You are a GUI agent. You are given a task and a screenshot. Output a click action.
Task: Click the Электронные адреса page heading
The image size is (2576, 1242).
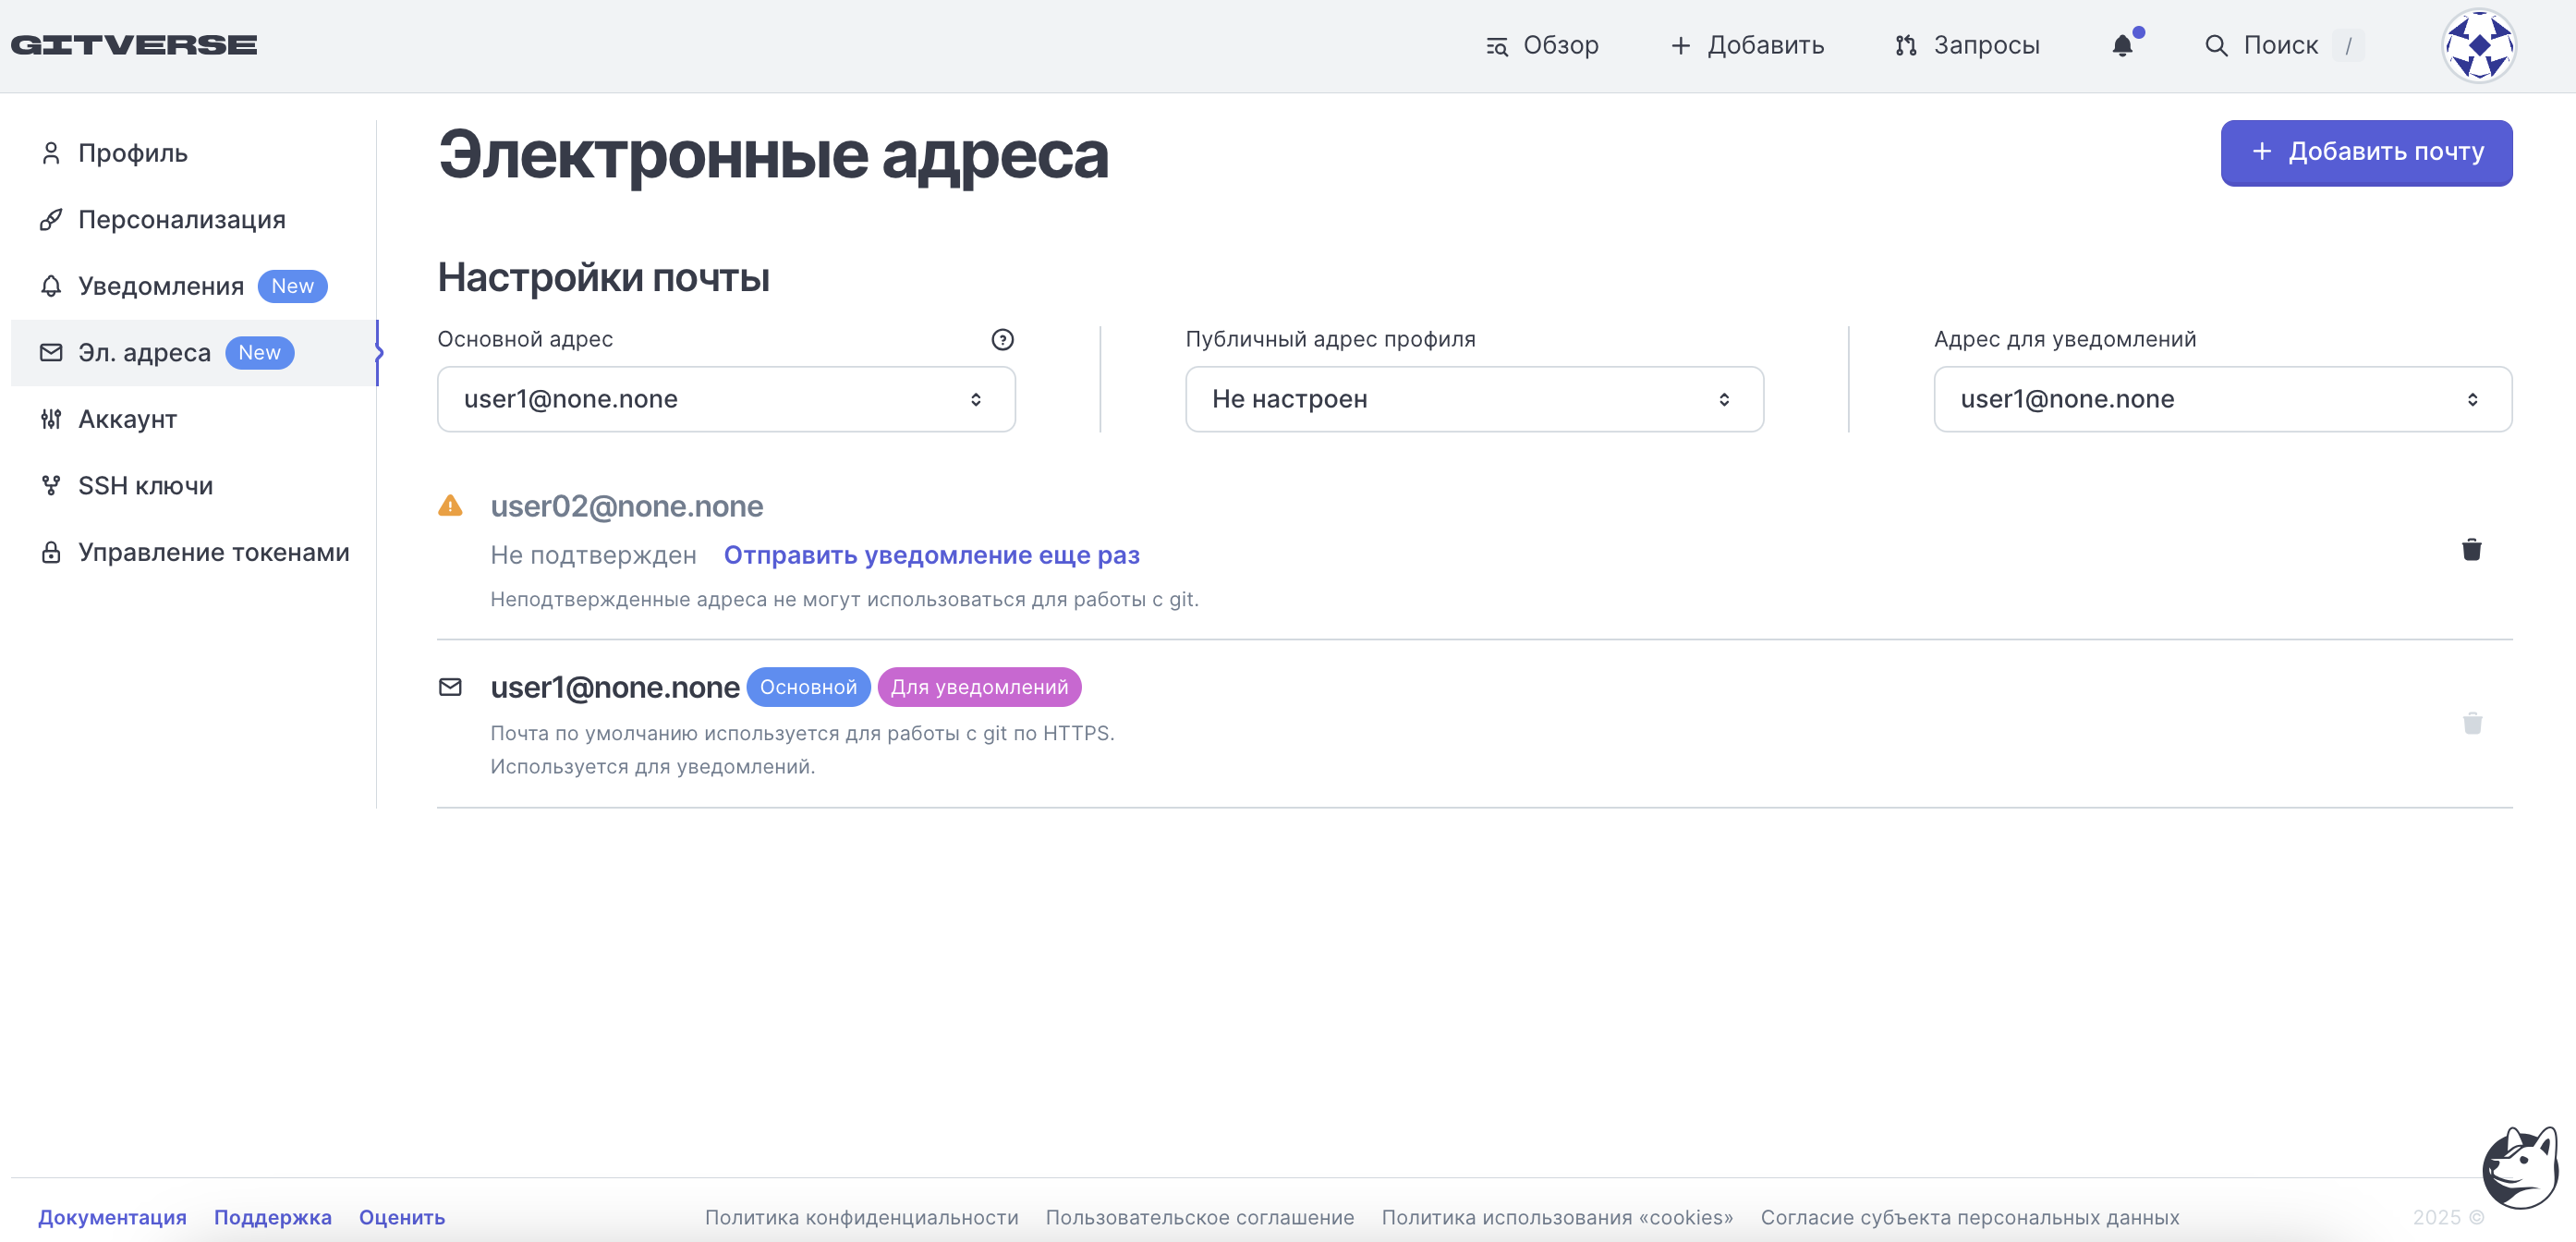click(773, 155)
